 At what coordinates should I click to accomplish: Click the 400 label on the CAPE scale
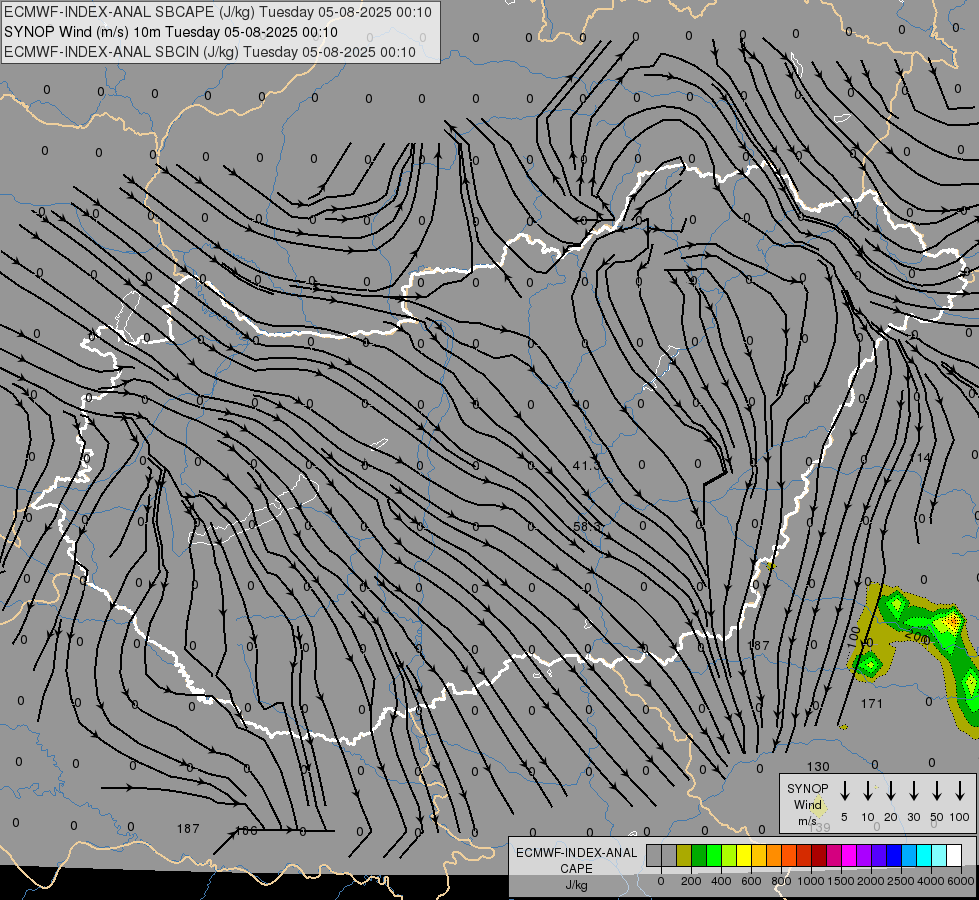point(721,881)
